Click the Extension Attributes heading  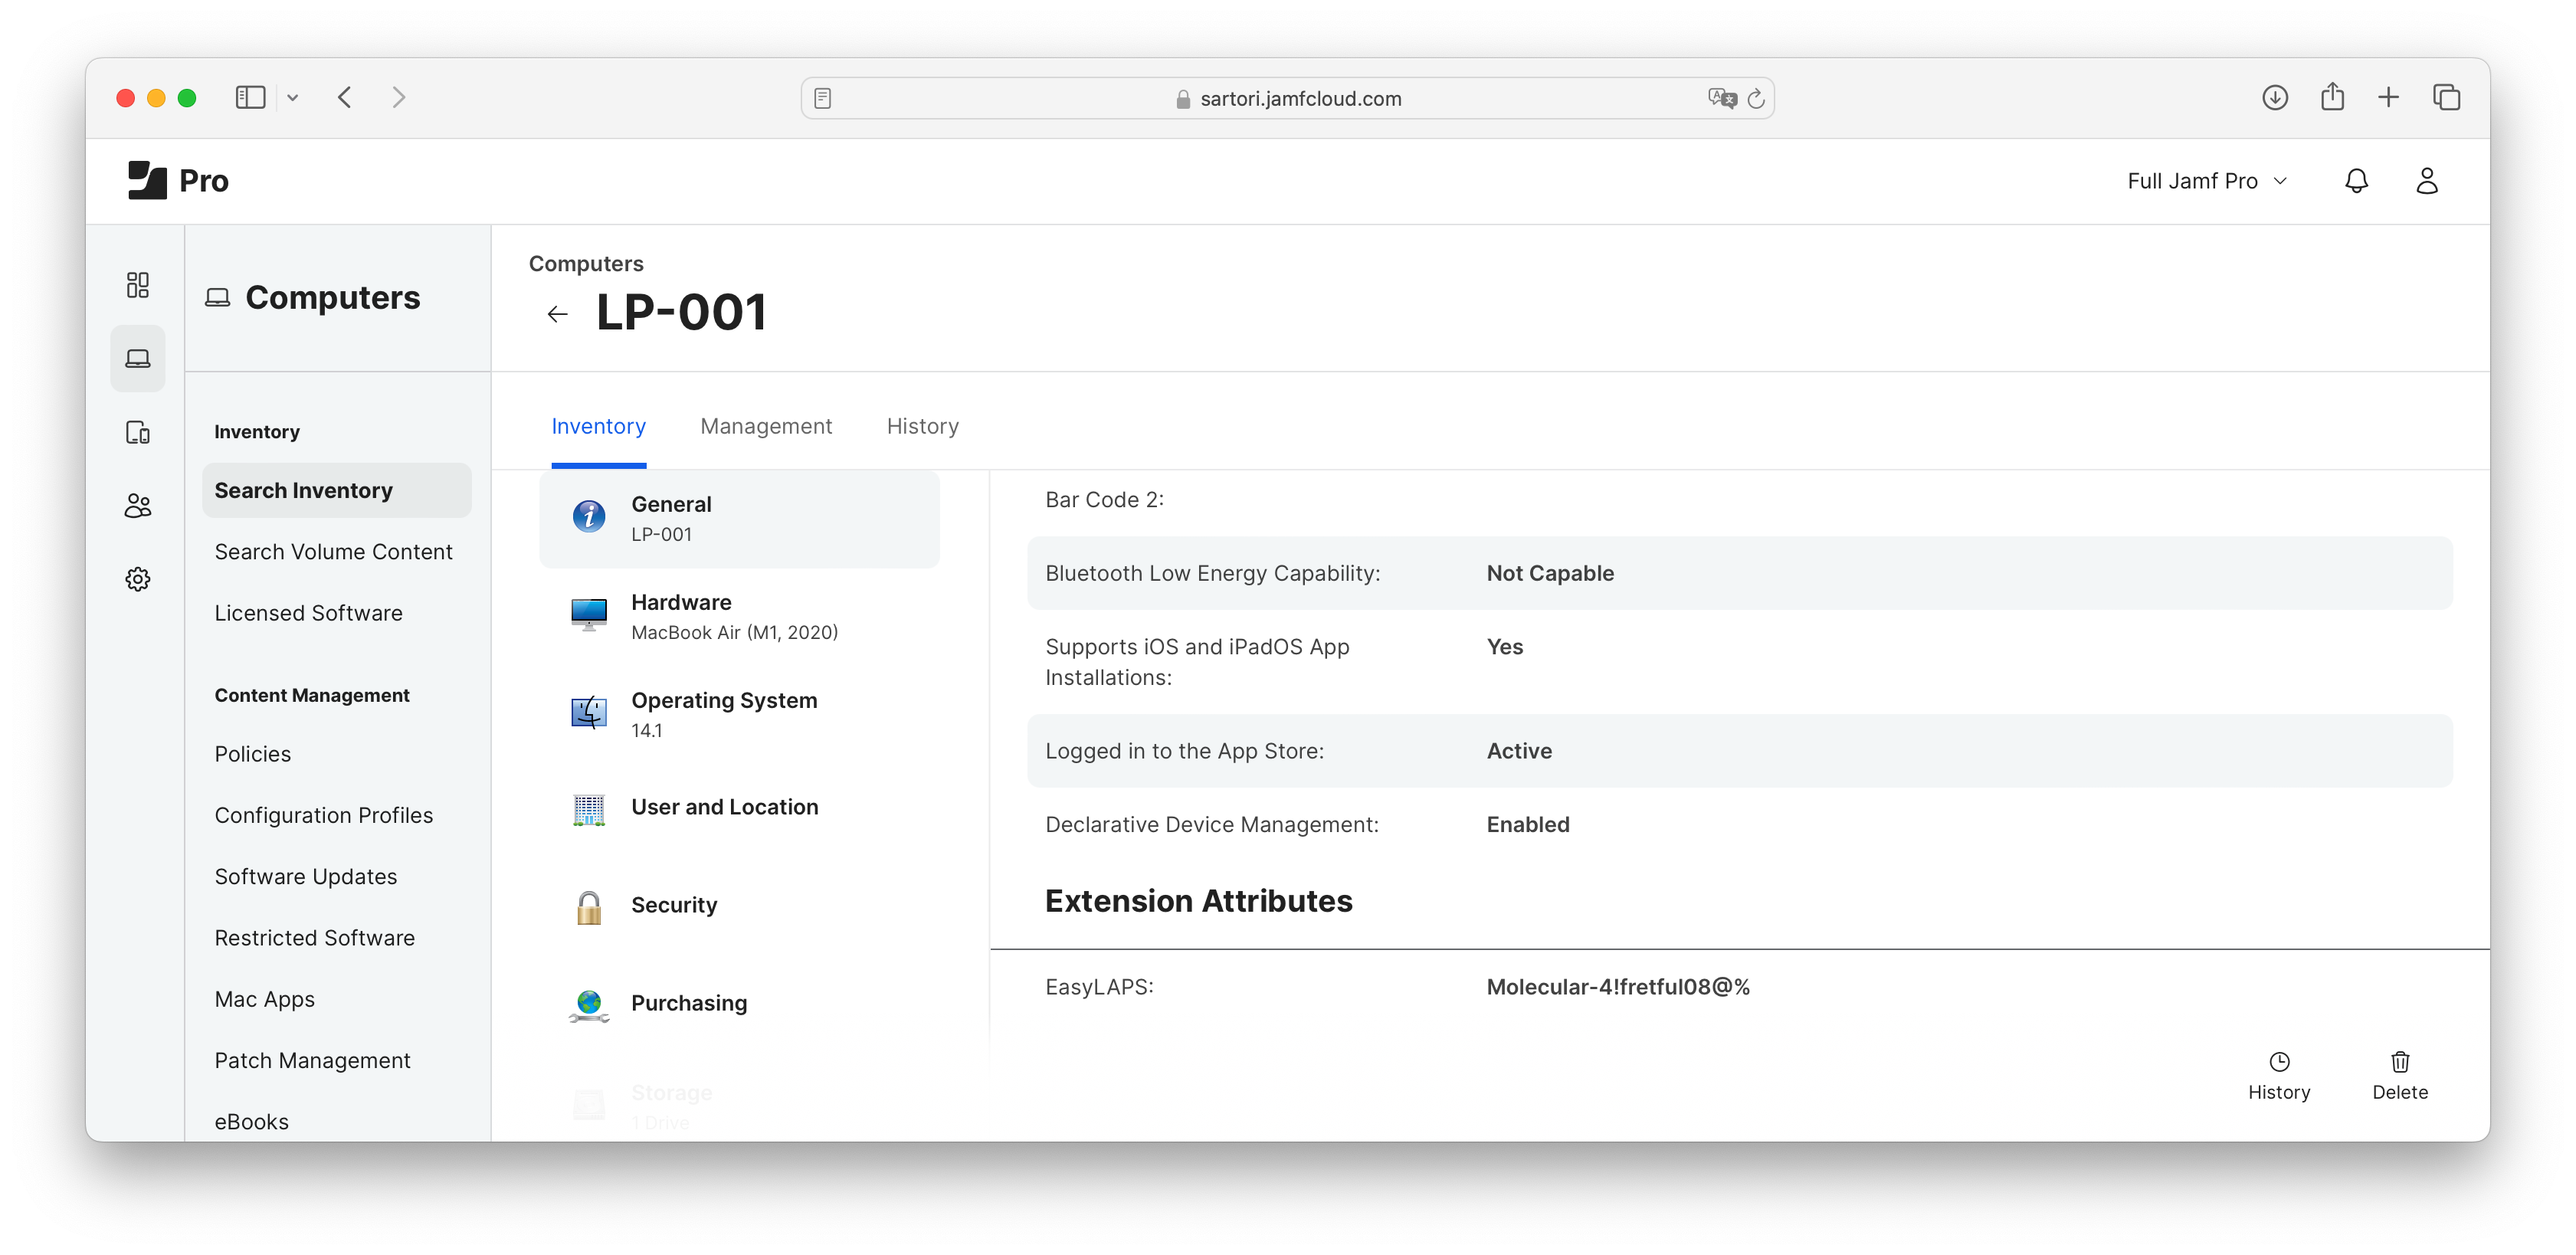tap(1198, 900)
